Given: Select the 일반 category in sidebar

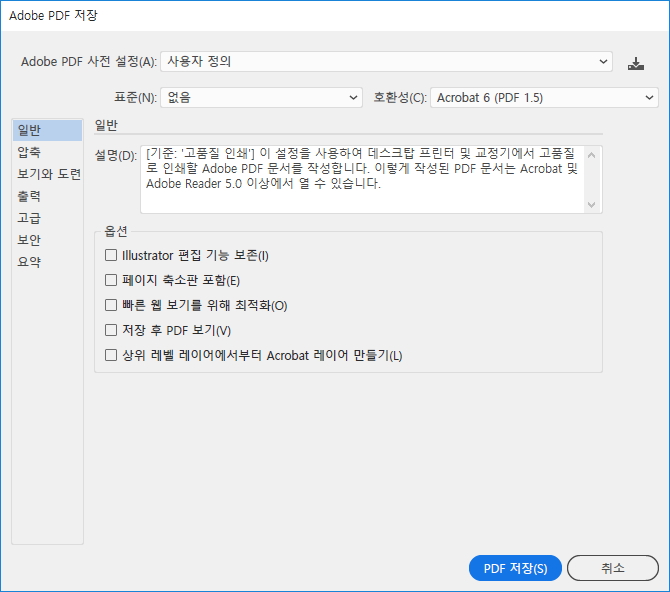Looking at the screenshot, I should pyautogui.click(x=47, y=130).
